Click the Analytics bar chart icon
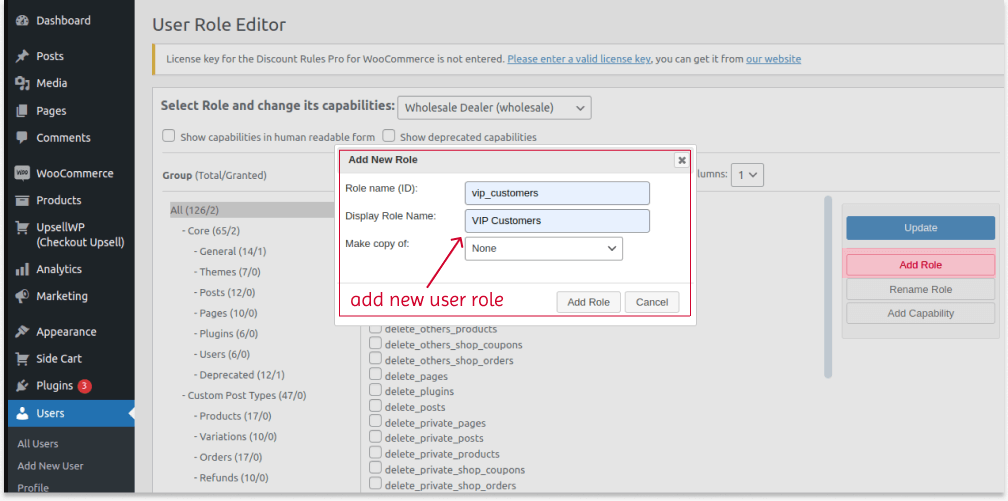The width and height of the screenshot is (1008, 501). [x=22, y=269]
